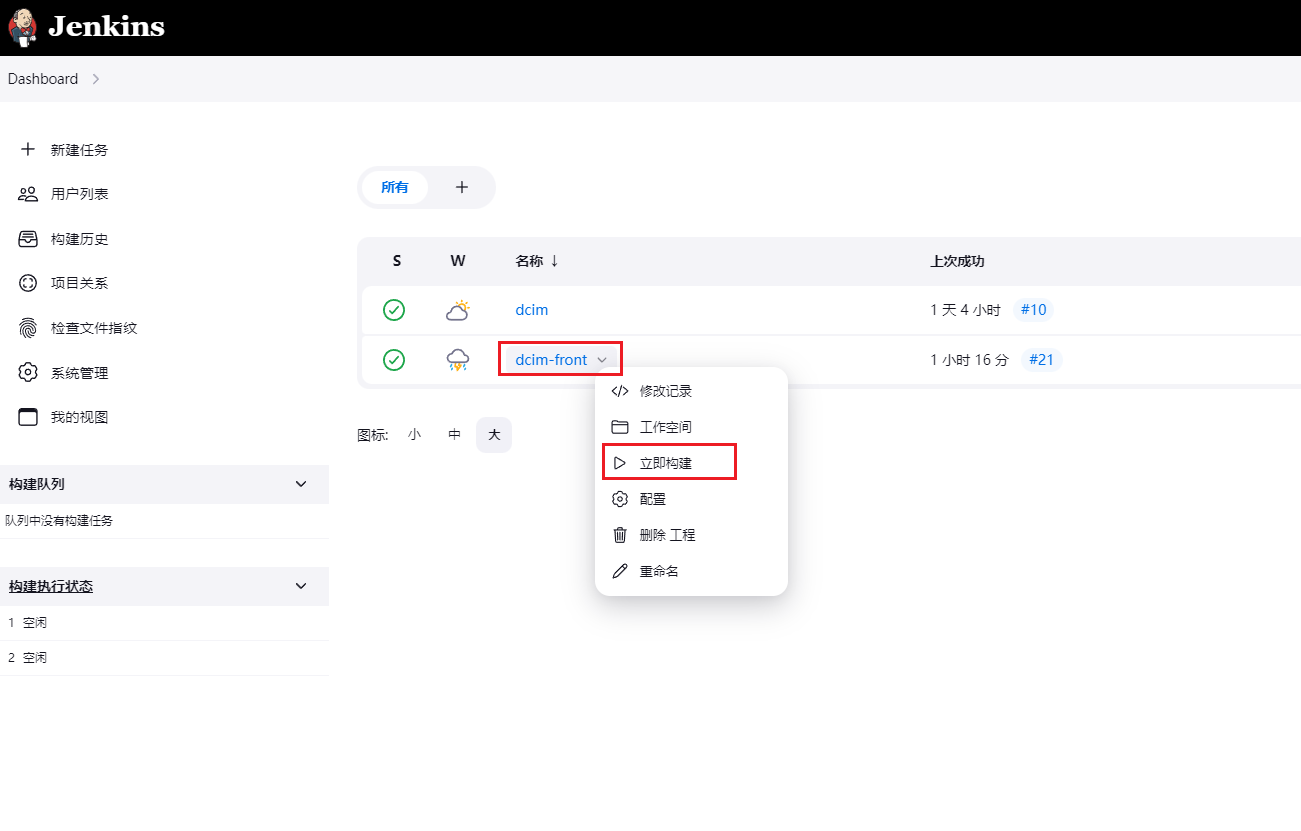Click the trash icon for 删除 工程
Image resolution: width=1301 pixels, height=831 pixels.
pyautogui.click(x=620, y=535)
